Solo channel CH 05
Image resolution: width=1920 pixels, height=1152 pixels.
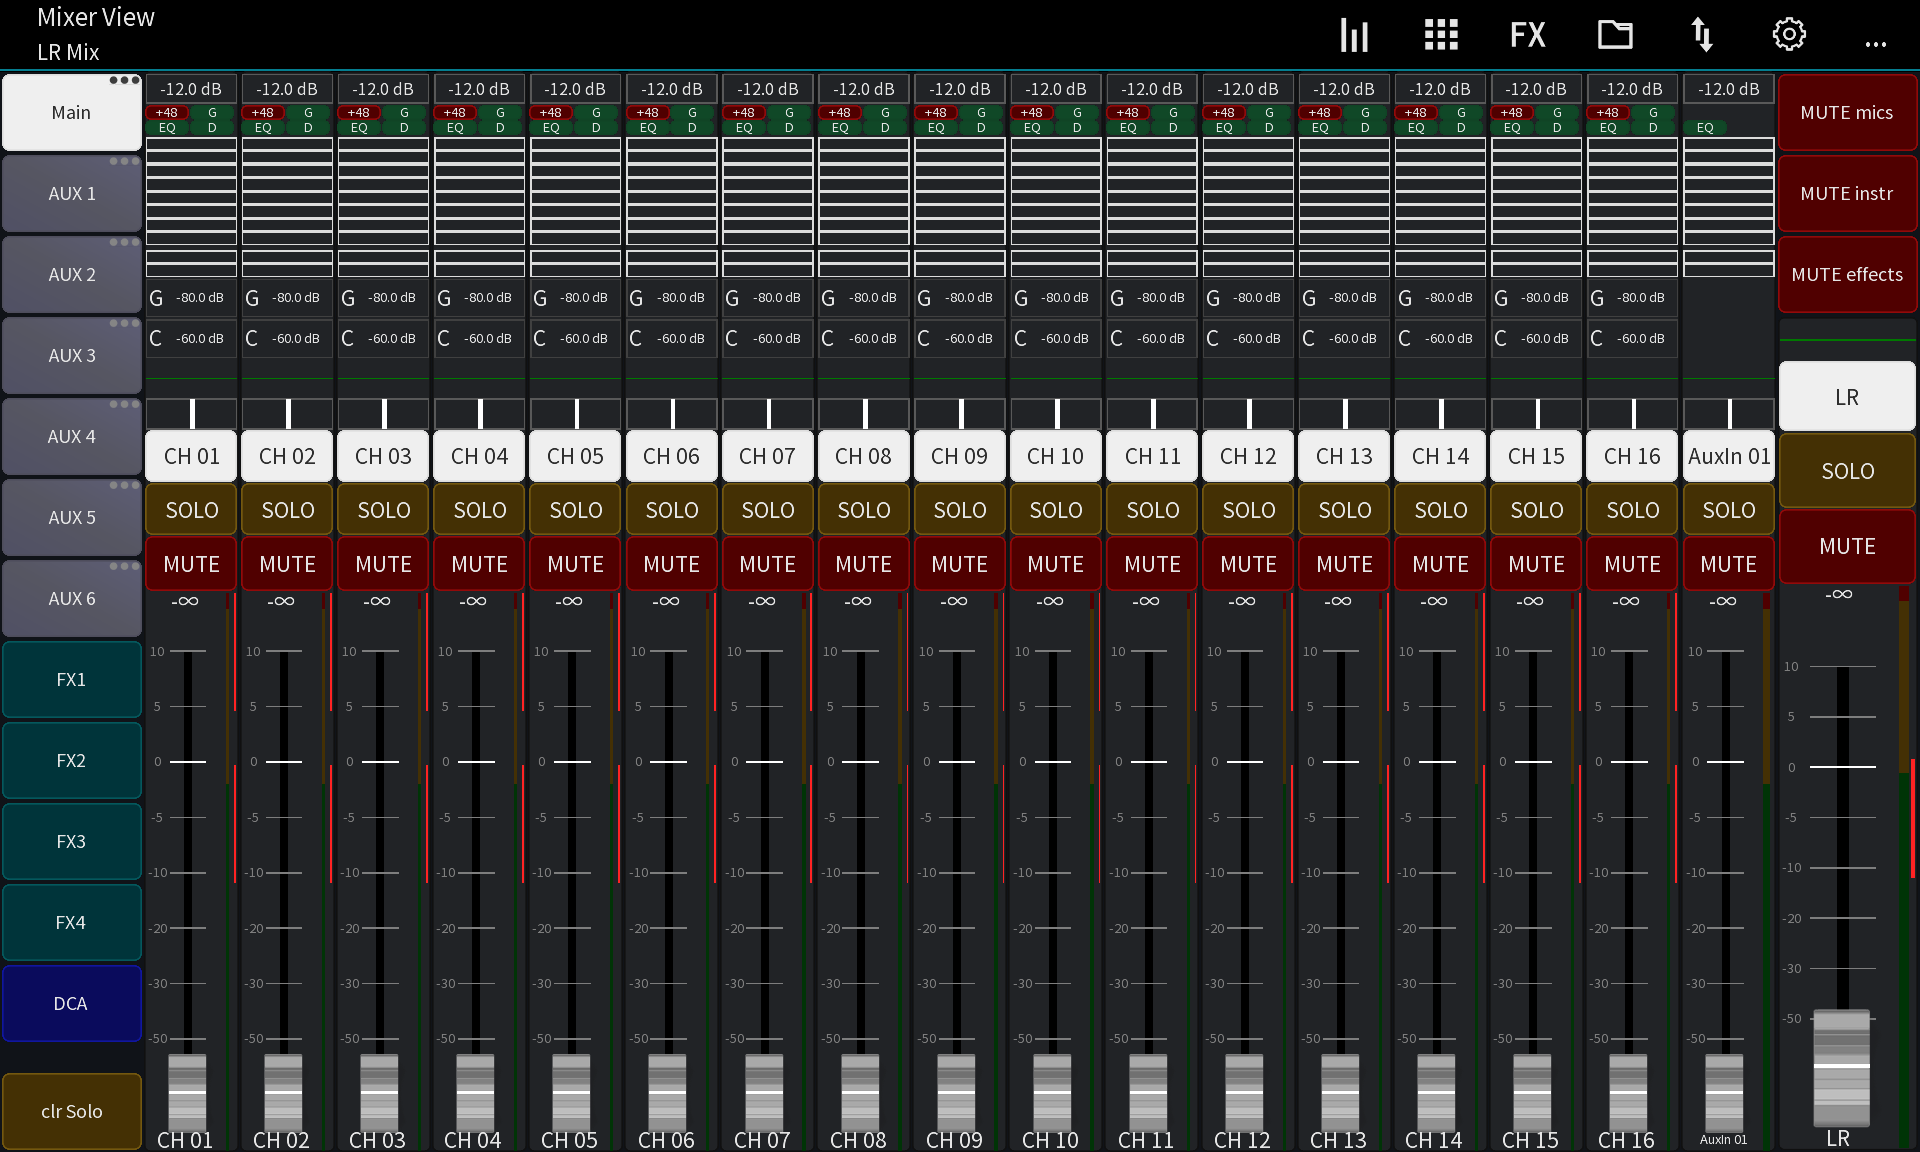(575, 510)
